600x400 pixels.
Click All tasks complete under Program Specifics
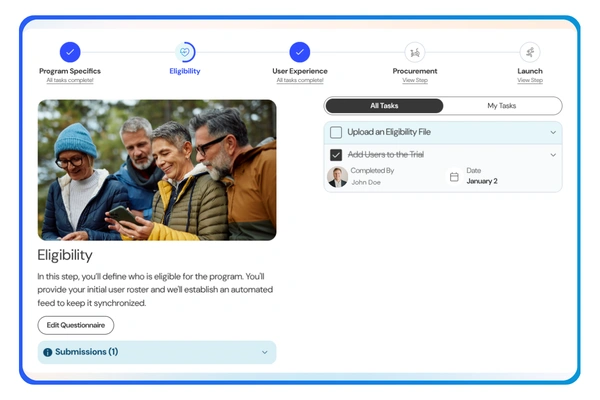point(70,80)
